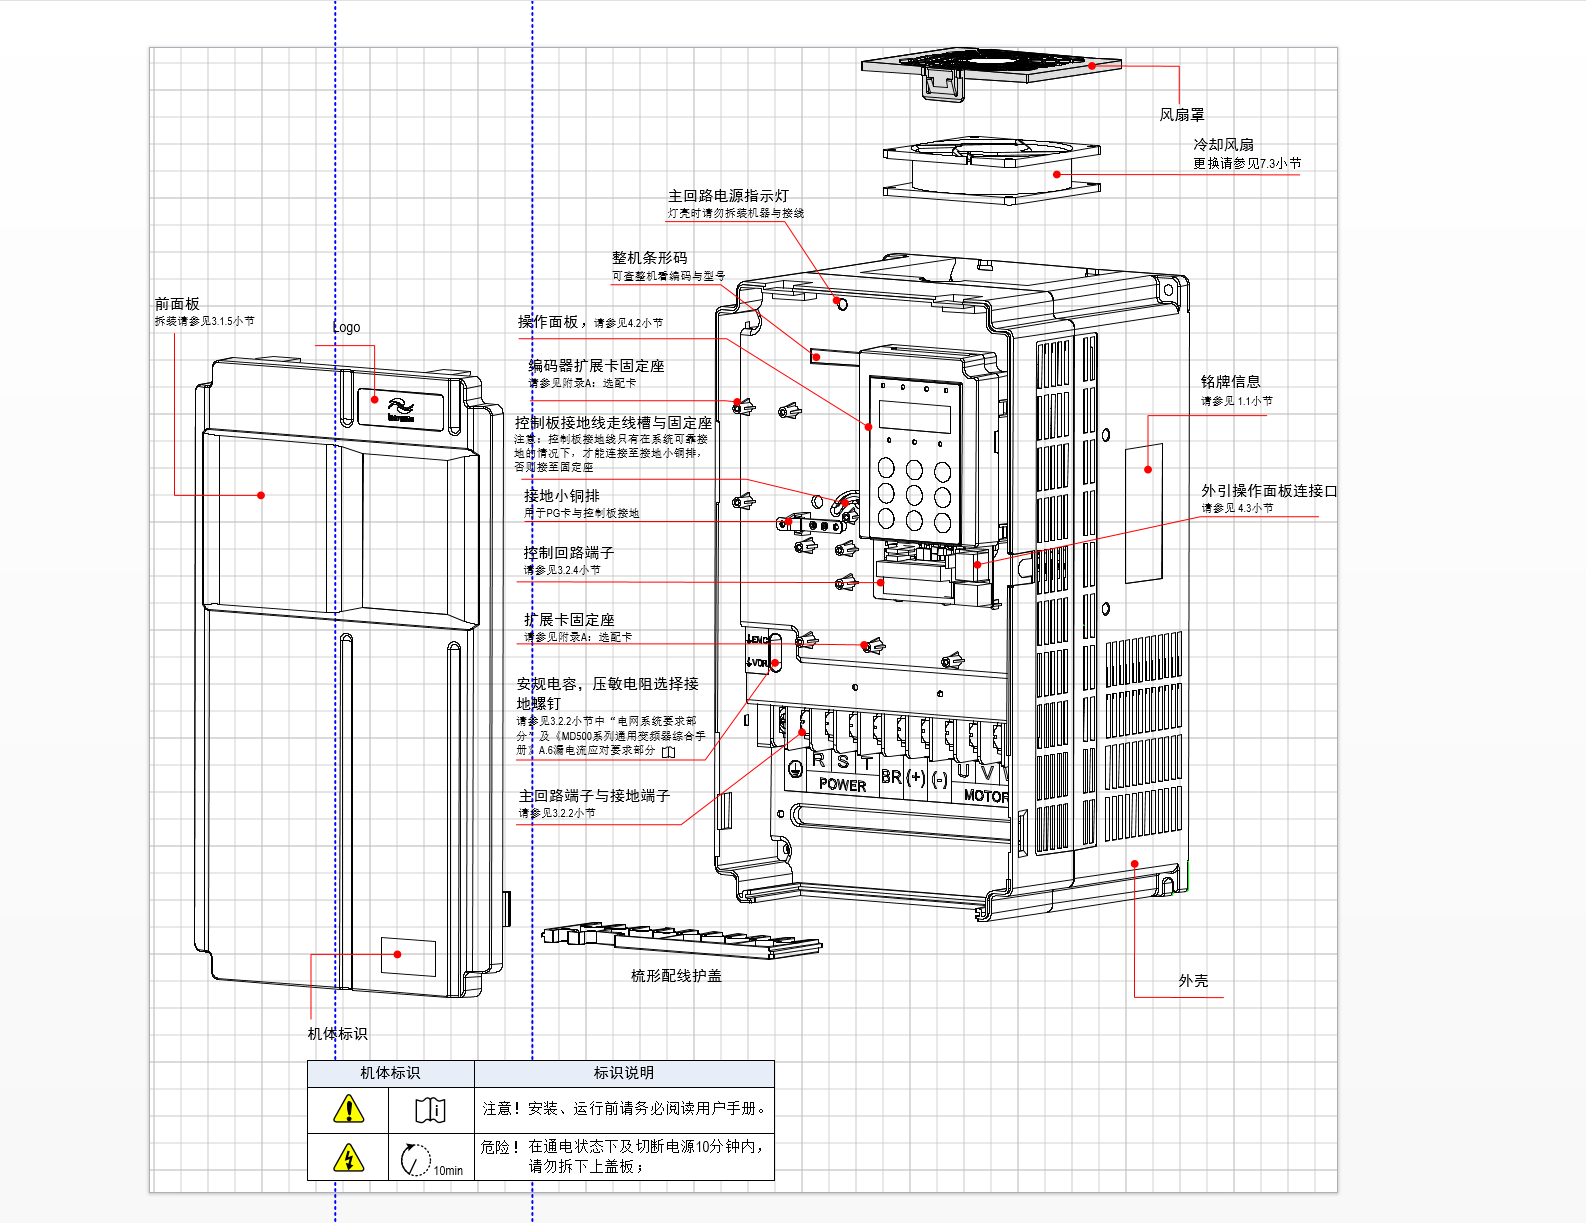Click the open-book manual icon in the table

click(x=430, y=1110)
